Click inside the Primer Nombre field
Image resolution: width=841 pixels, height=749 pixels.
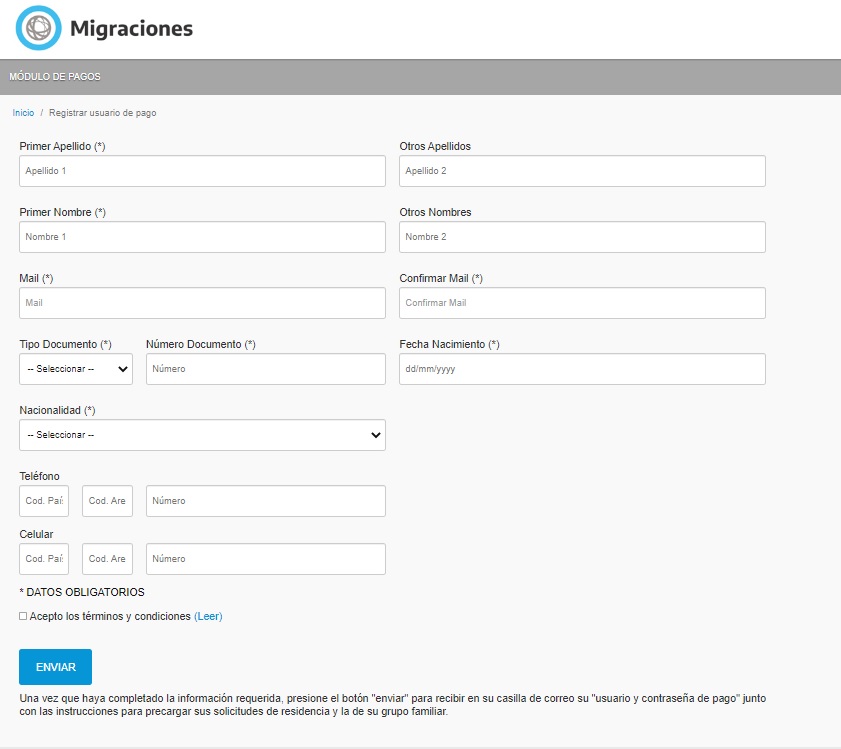tap(200, 237)
